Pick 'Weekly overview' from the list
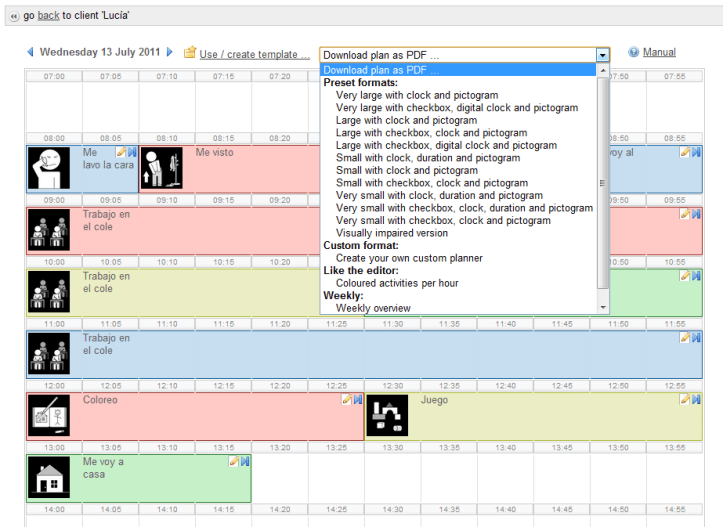This screenshot has height=527, width=723. tap(373, 308)
